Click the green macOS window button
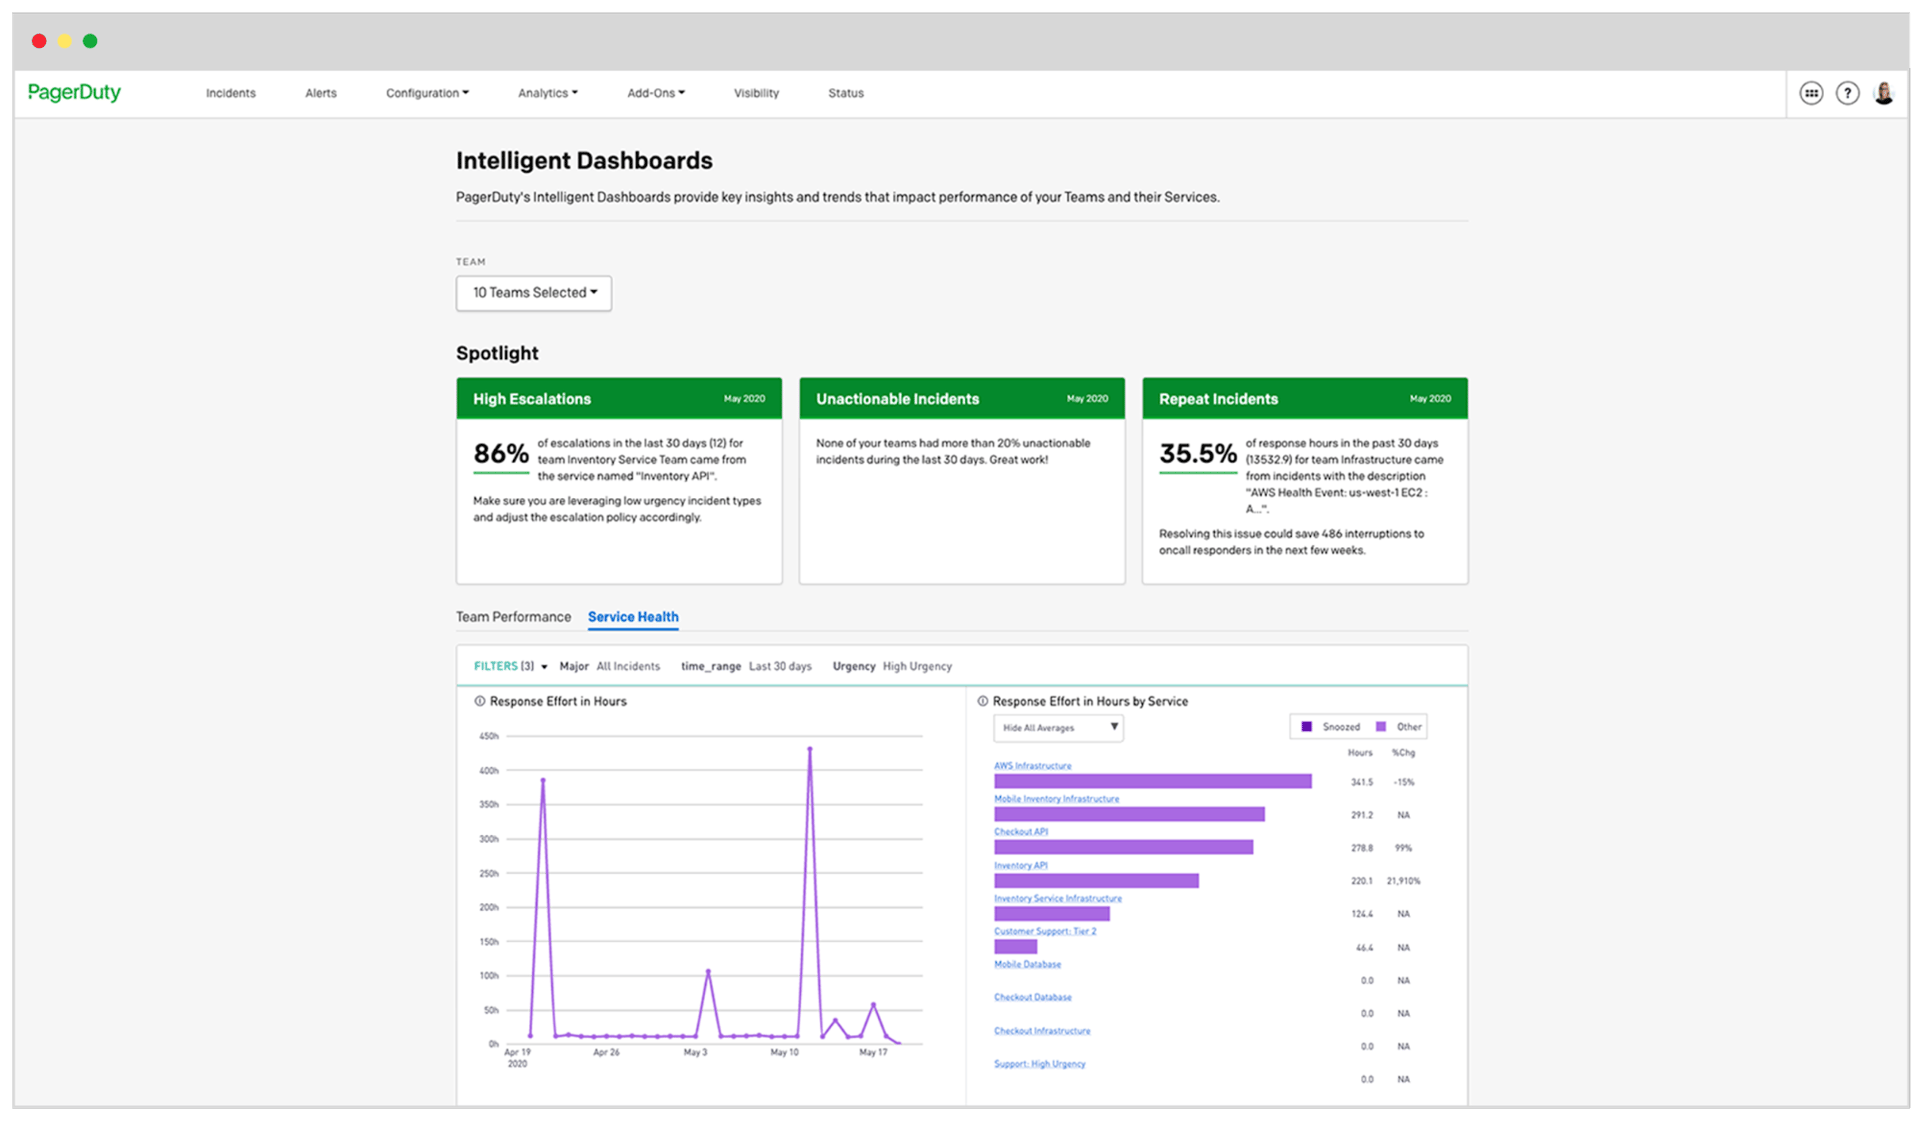Screen dimensions: 1920x1131 [90, 41]
